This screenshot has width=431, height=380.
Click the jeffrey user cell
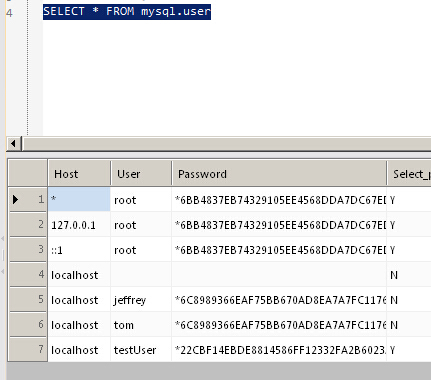[x=141, y=300]
